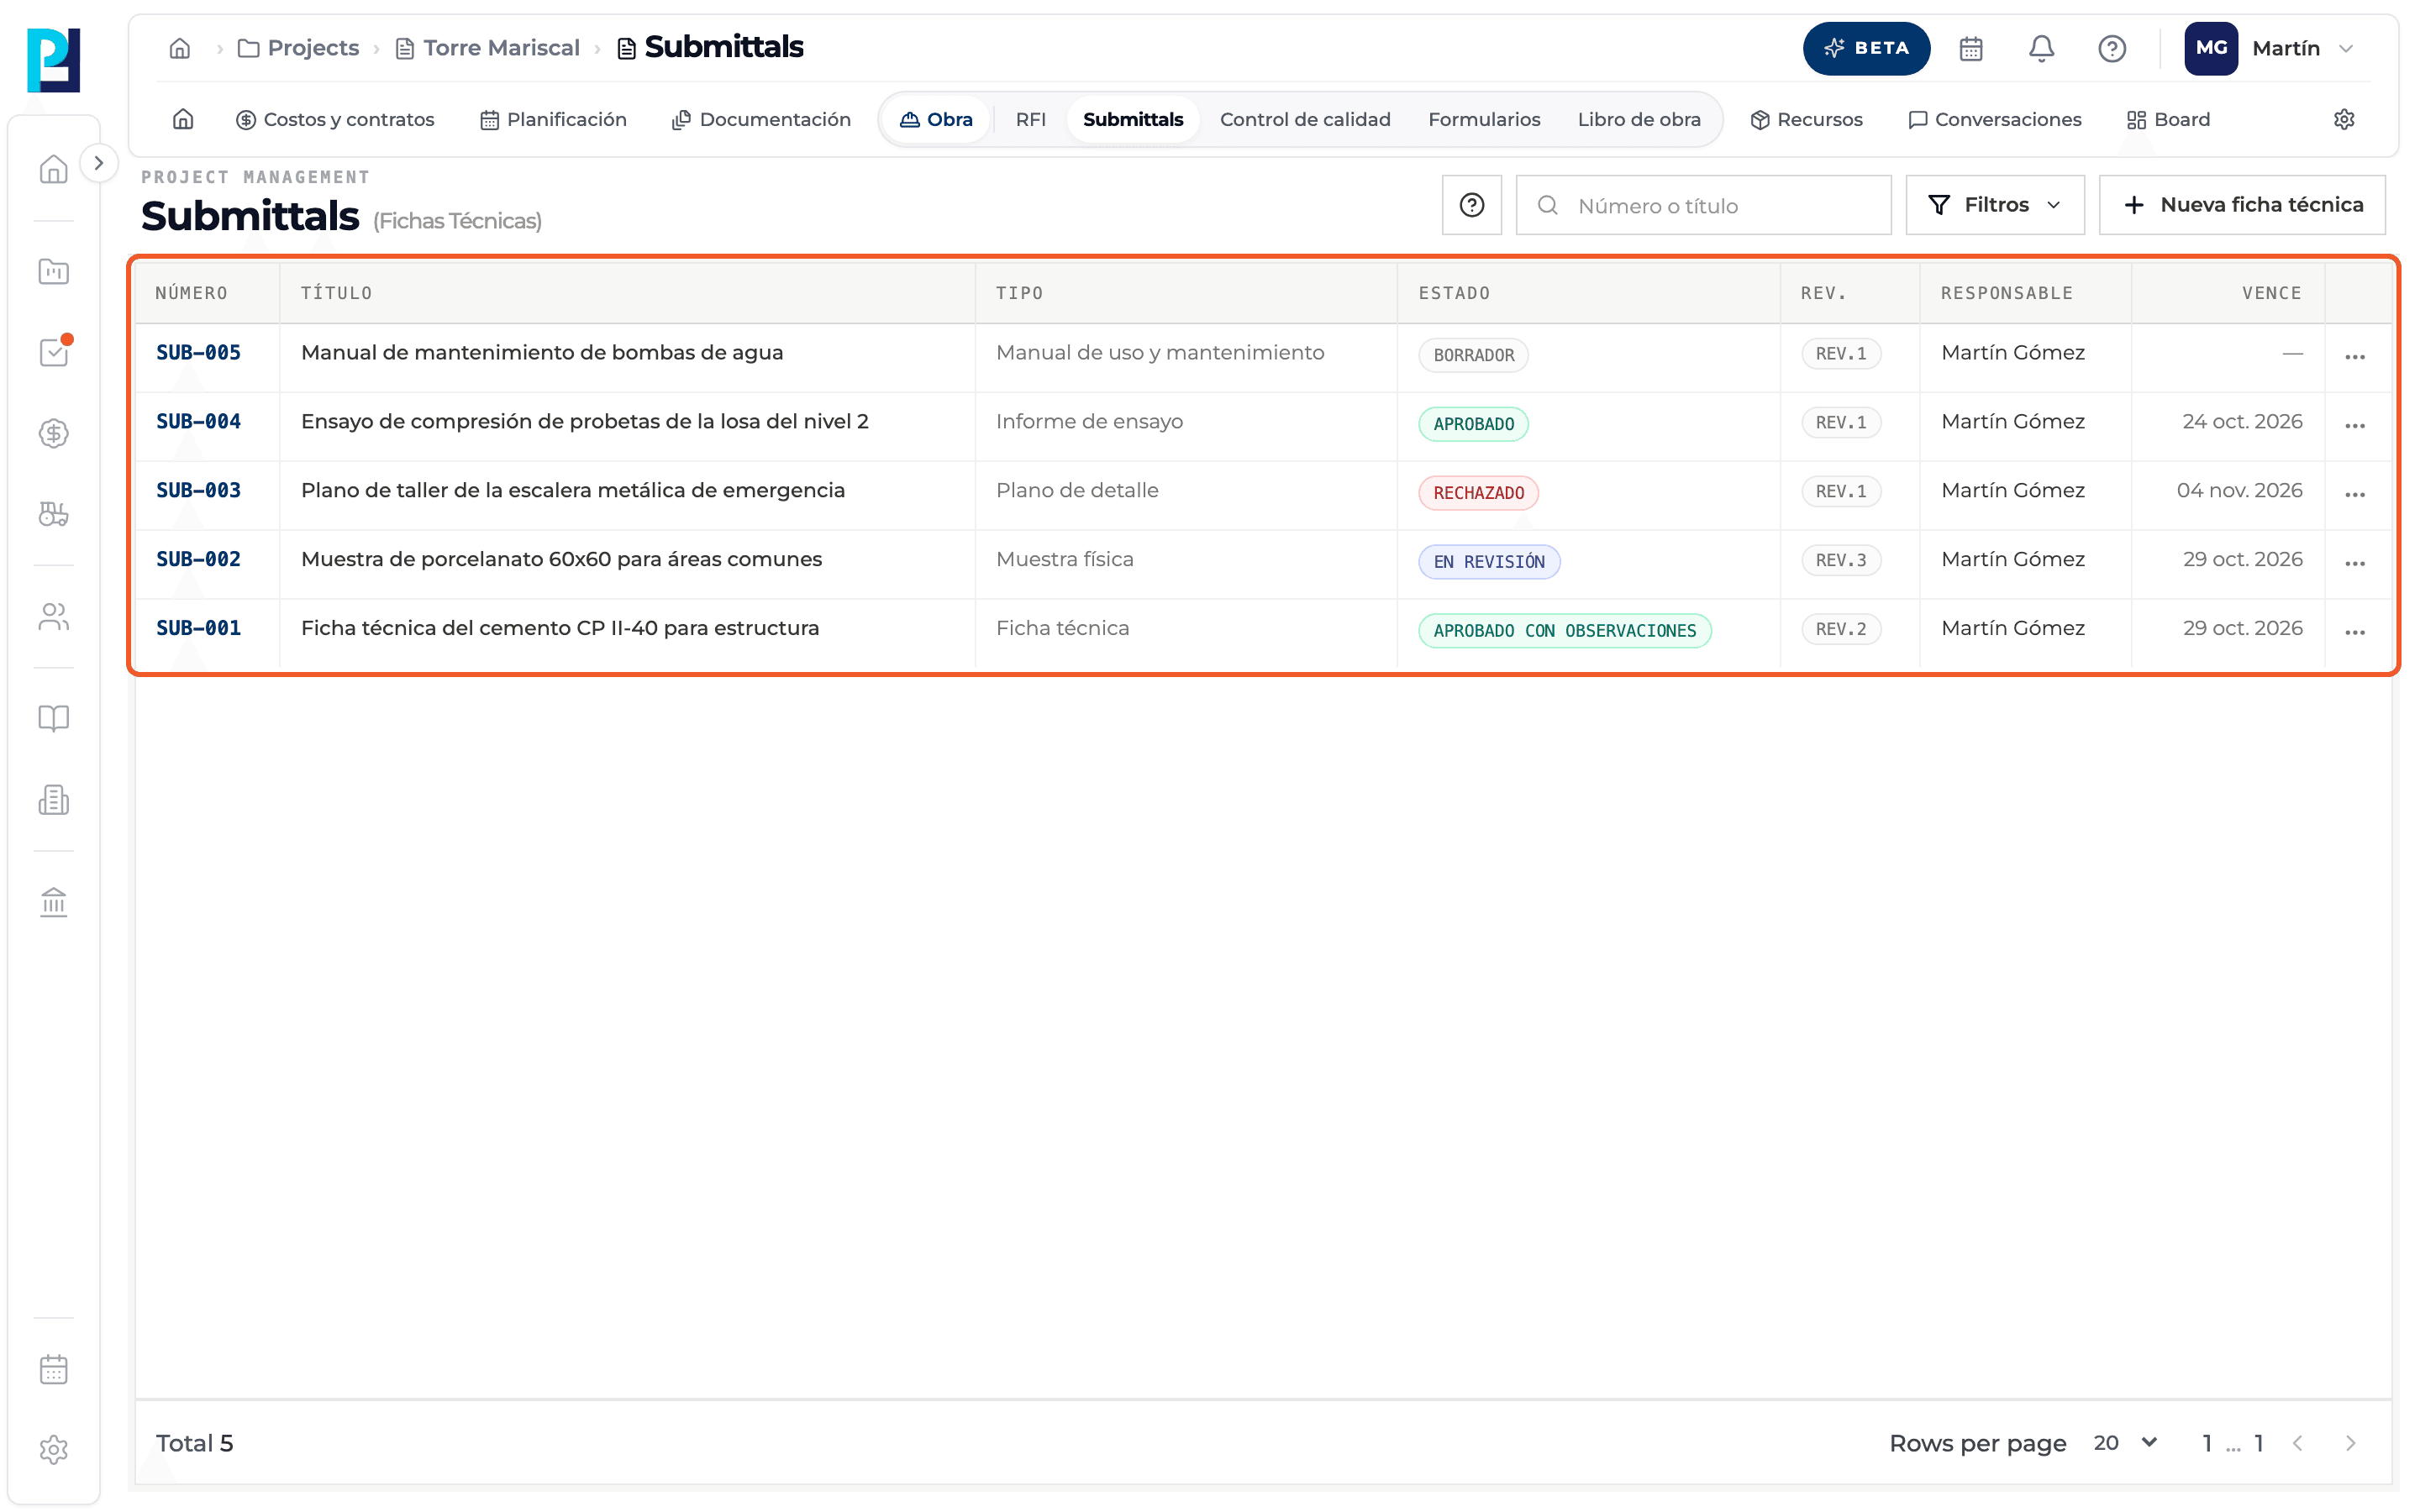Open the notifications bell icon
Screen dimensions: 2420x1512
[2041, 48]
